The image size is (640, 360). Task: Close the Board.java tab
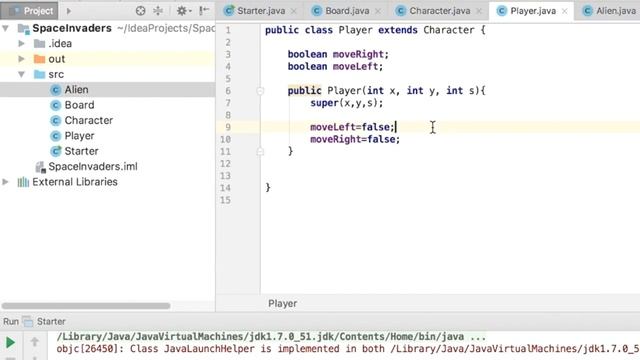click(378, 11)
